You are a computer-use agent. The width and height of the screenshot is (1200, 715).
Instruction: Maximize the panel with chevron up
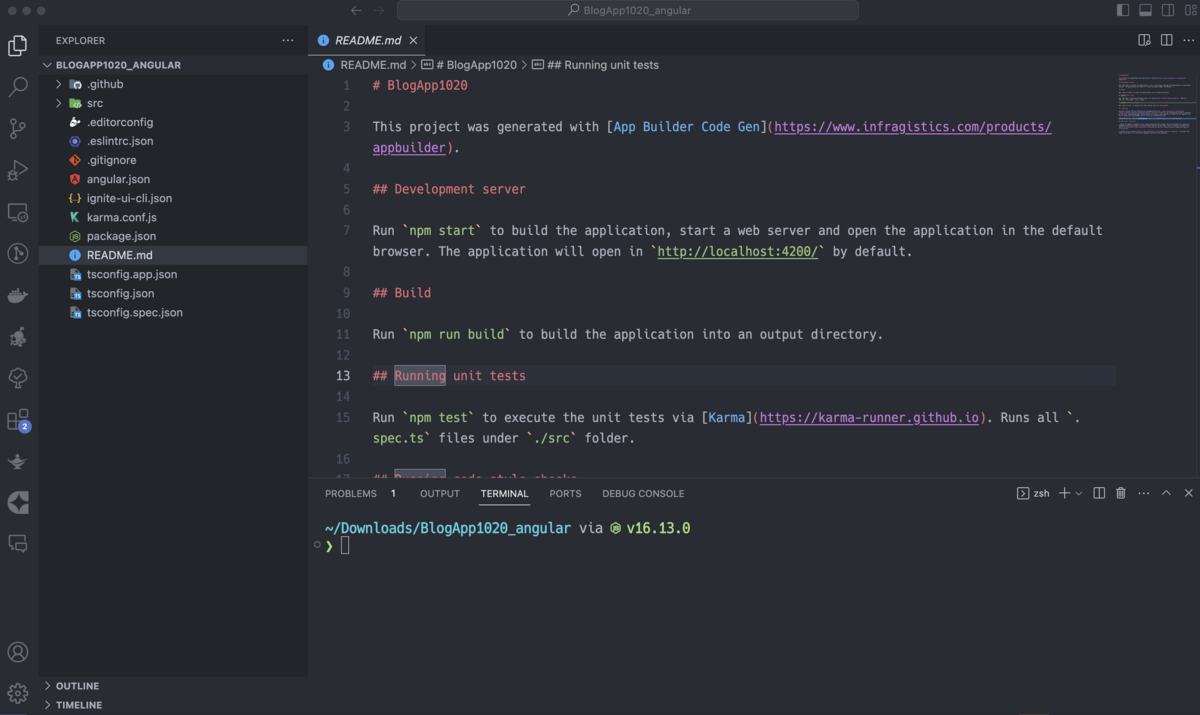1166,493
